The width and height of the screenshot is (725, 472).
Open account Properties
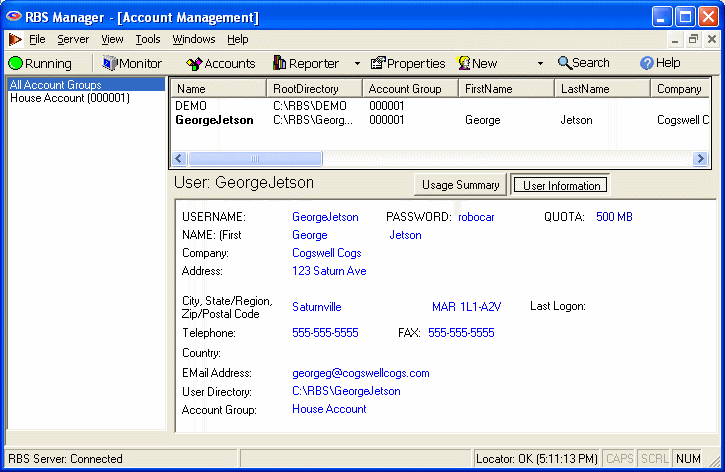408,63
